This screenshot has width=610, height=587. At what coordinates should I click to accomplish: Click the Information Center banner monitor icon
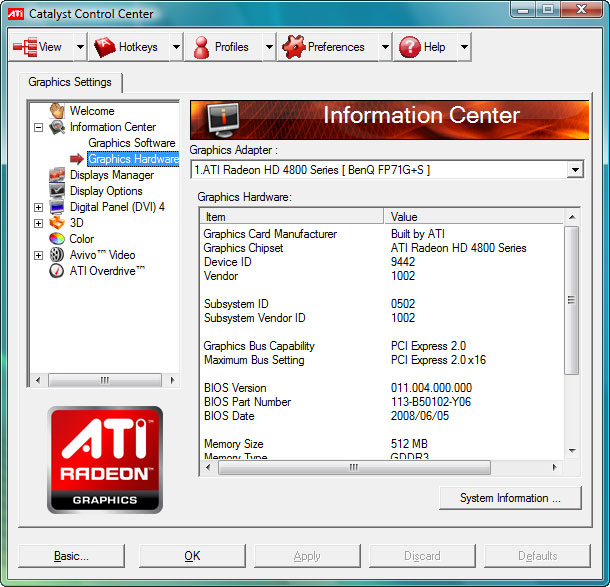click(x=223, y=119)
